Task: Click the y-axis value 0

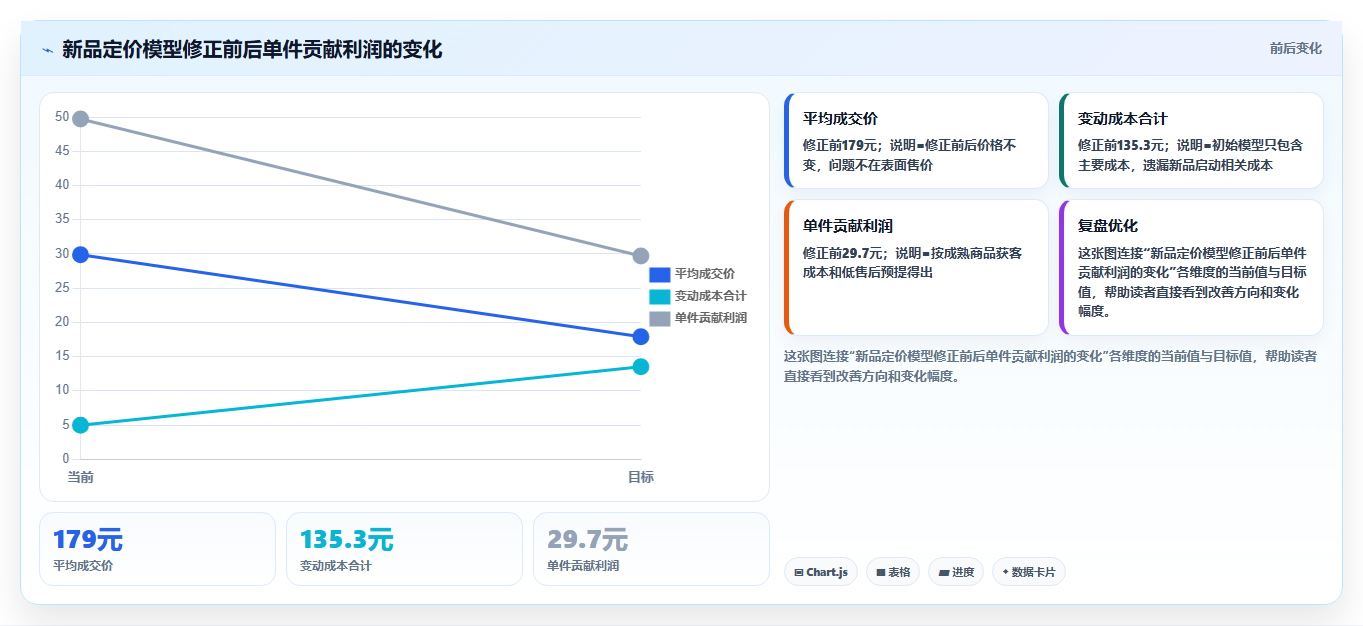Action: point(66,459)
